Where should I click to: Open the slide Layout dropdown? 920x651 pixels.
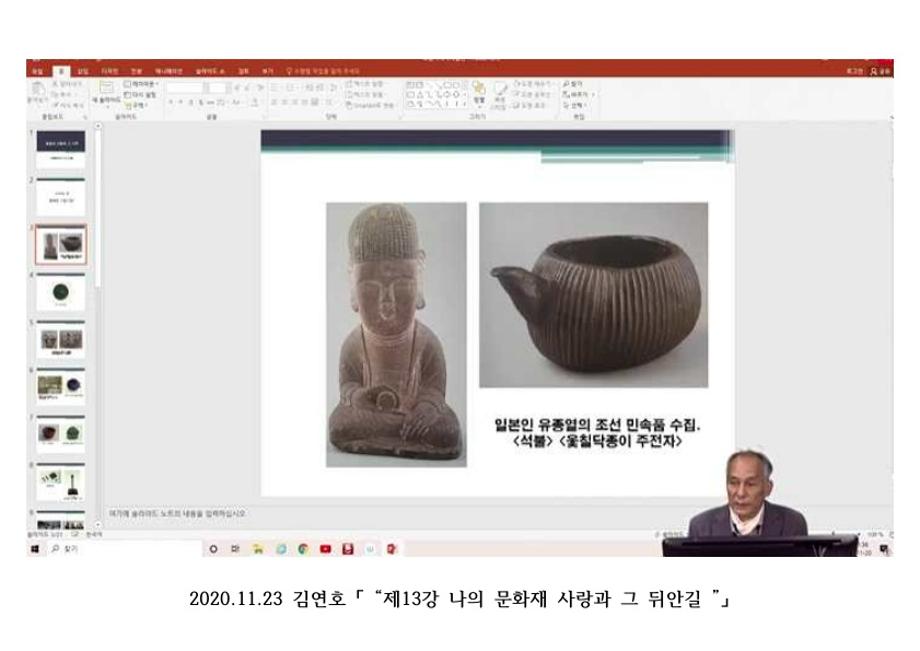[x=139, y=84]
